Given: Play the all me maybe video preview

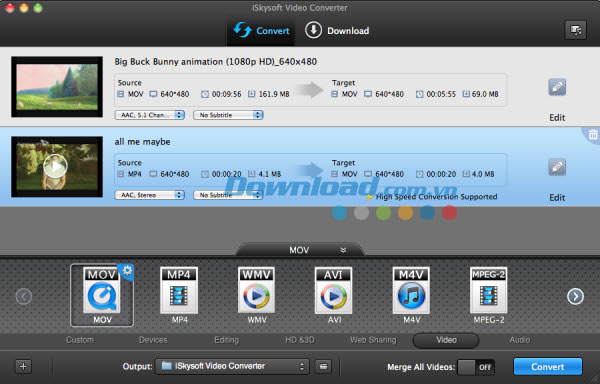Looking at the screenshot, I should click(55, 166).
